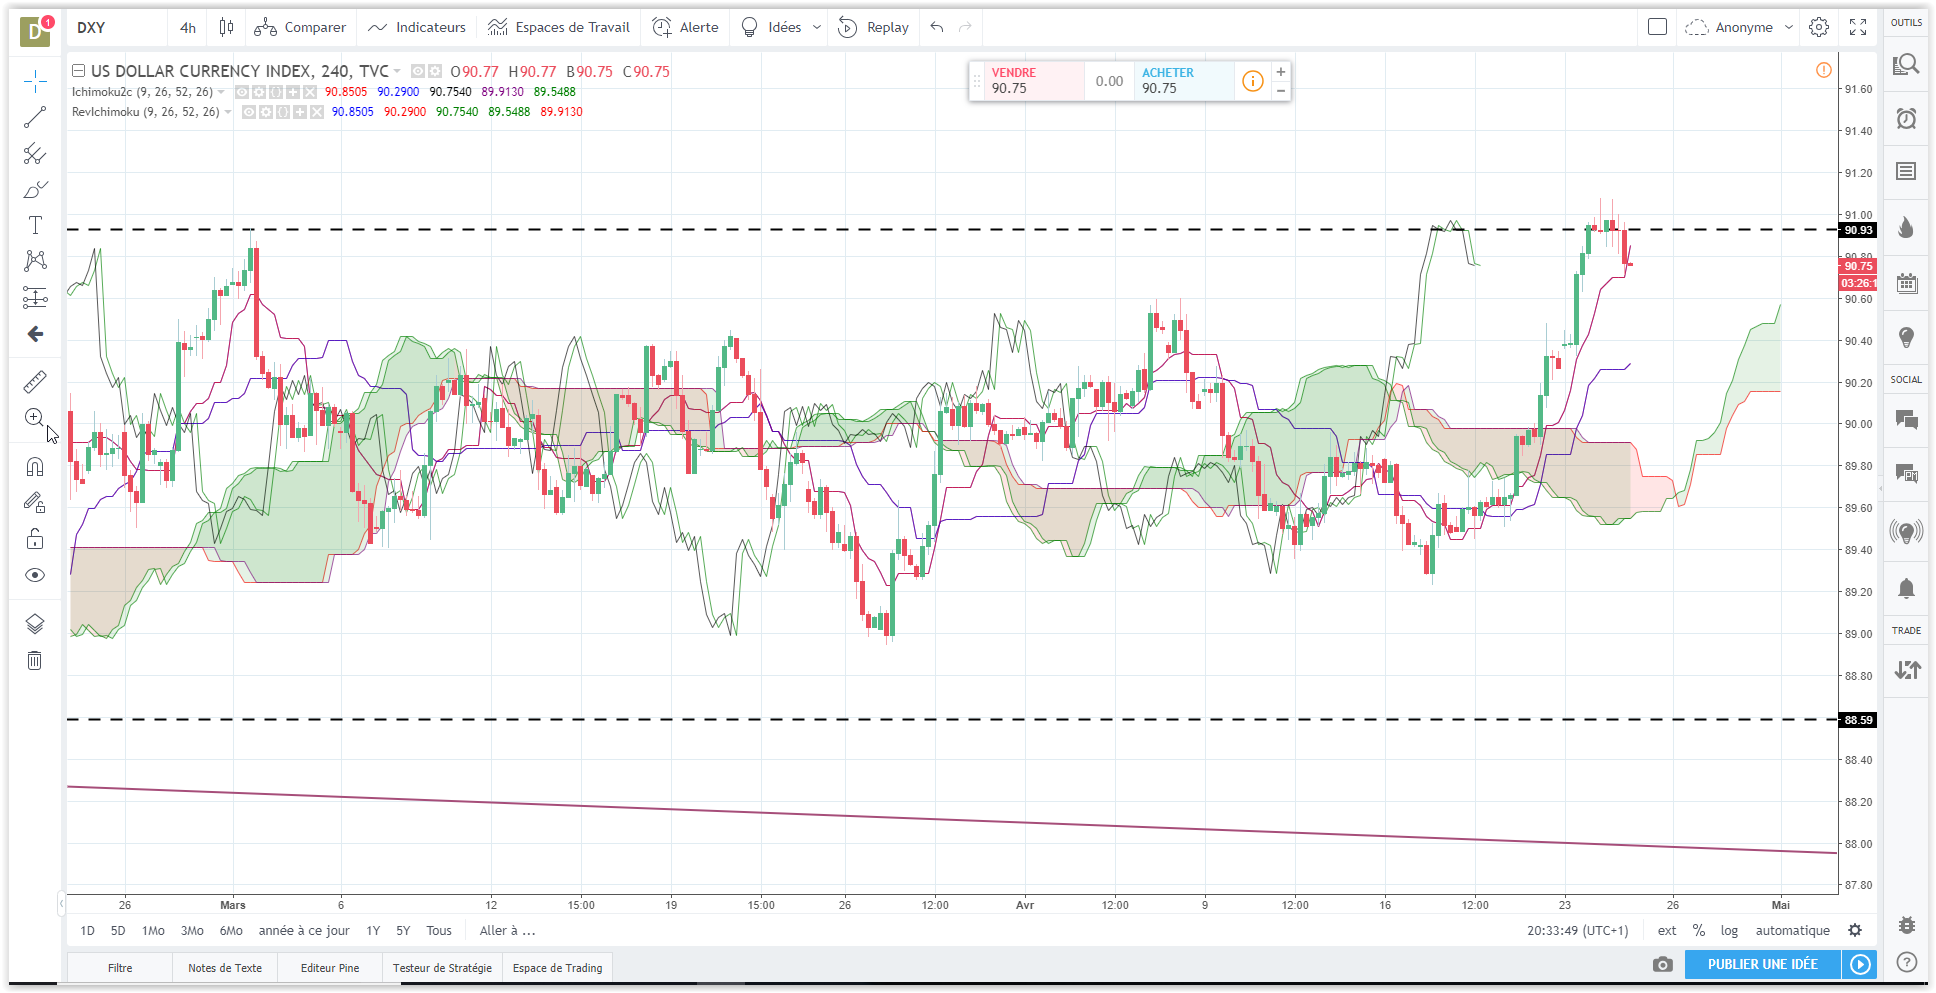1936x993 pixels.
Task: Toggle the lock all drawings icon
Action: point(35,539)
